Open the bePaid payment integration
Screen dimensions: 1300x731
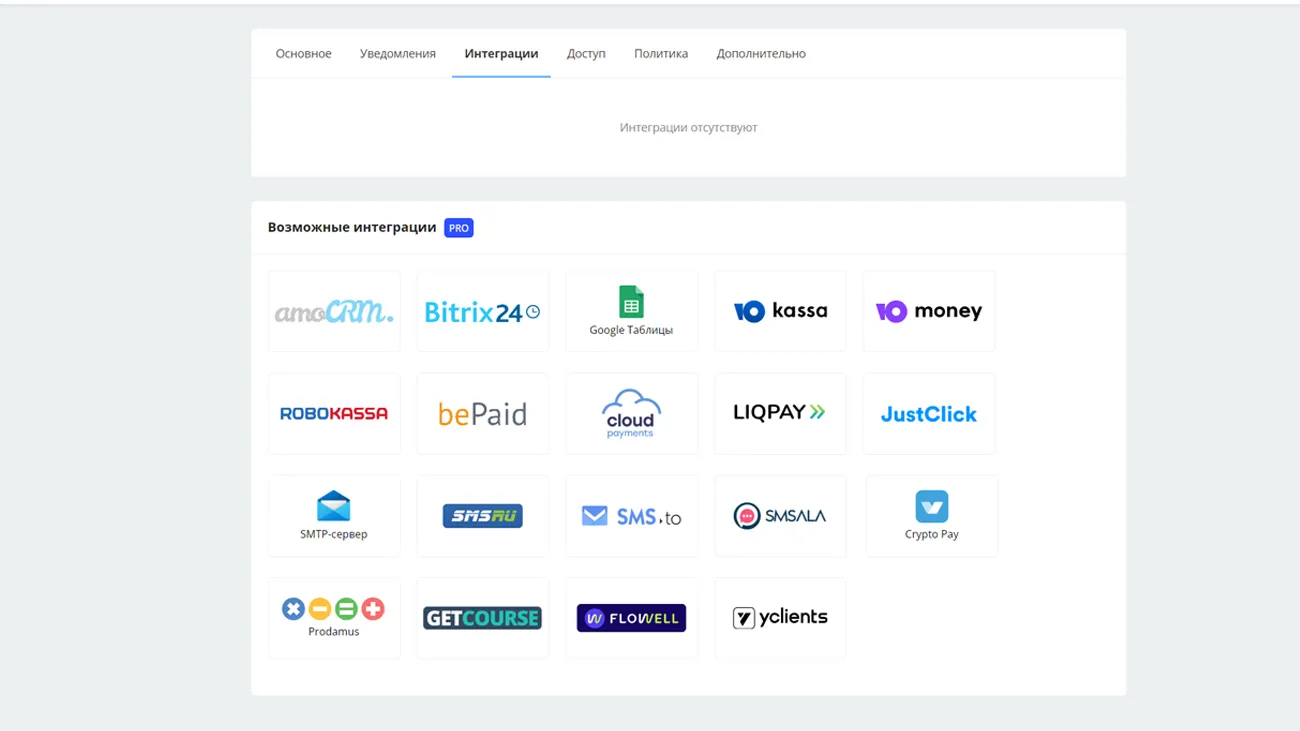(x=482, y=414)
